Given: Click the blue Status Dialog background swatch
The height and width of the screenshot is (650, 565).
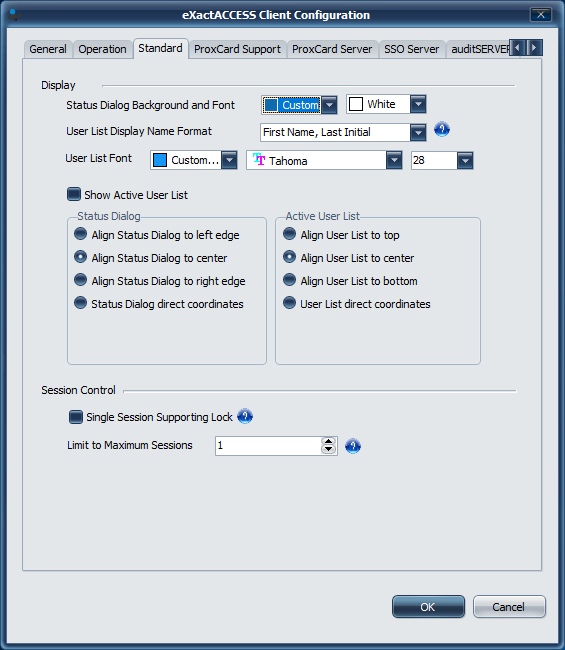Looking at the screenshot, I should [271, 105].
